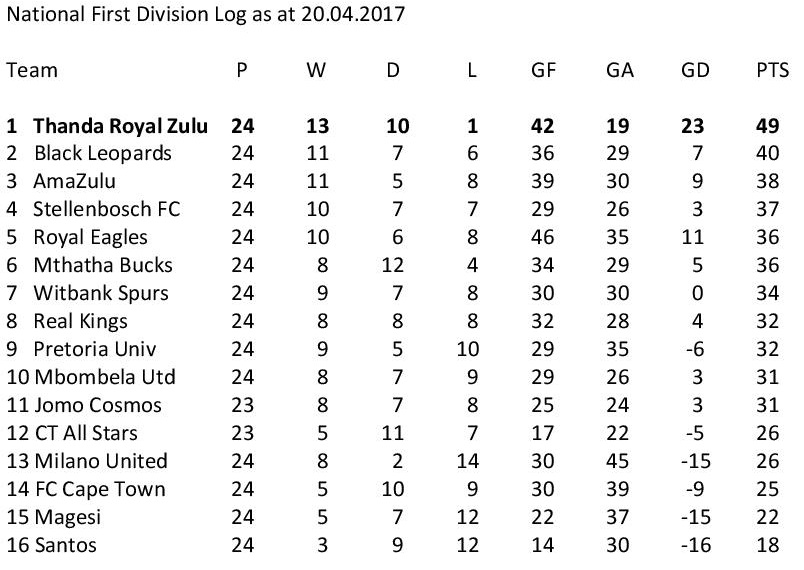This screenshot has width=804, height=570.
Task: Select the "GA" column header
Action: tap(620, 70)
